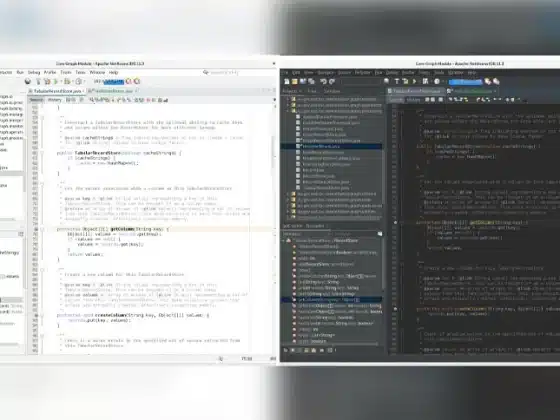This screenshot has height=420, width=560.
Task: Switch to the Services tab in dark window
Action: 332,91
